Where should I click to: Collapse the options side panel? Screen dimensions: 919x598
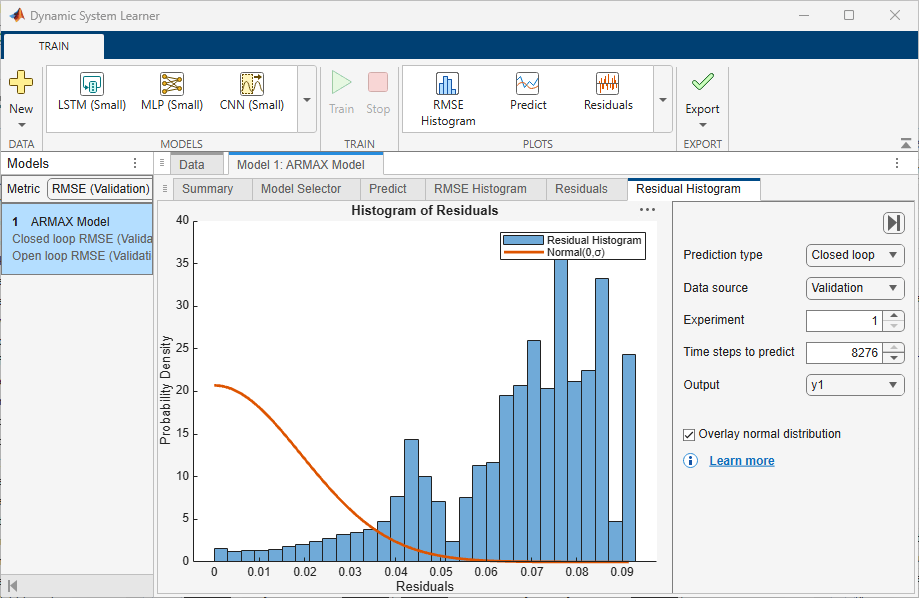click(x=894, y=223)
